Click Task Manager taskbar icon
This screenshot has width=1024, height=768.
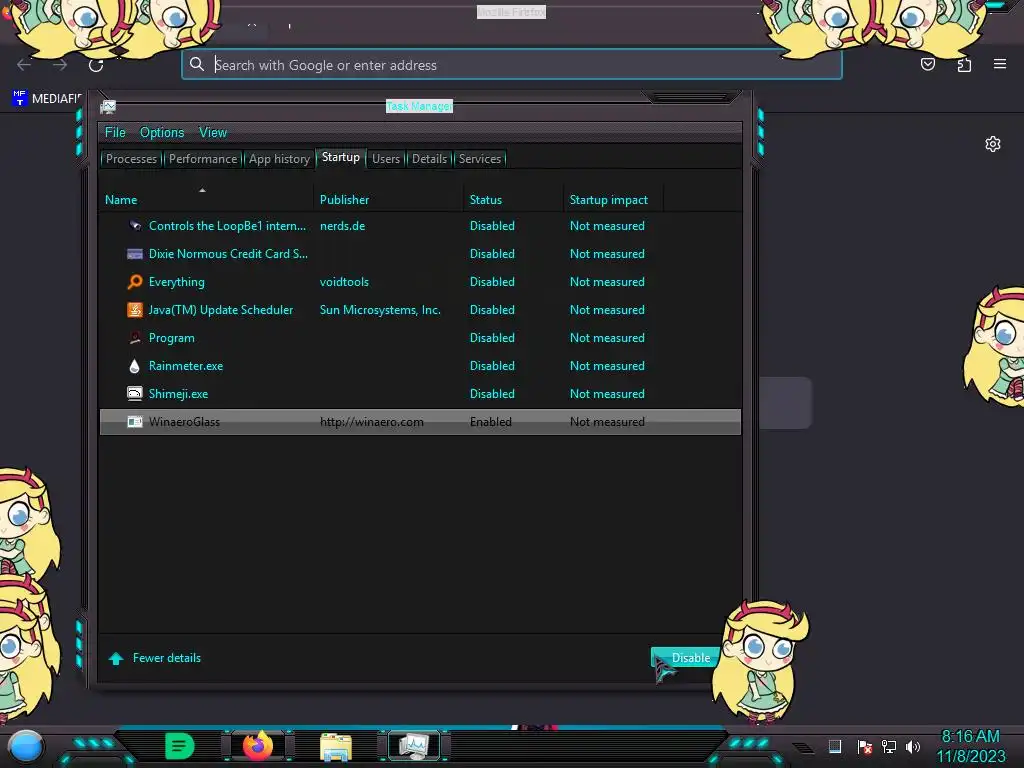(x=414, y=746)
